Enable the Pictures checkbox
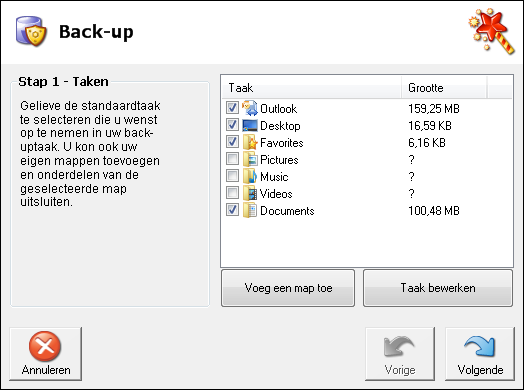 tap(232, 159)
